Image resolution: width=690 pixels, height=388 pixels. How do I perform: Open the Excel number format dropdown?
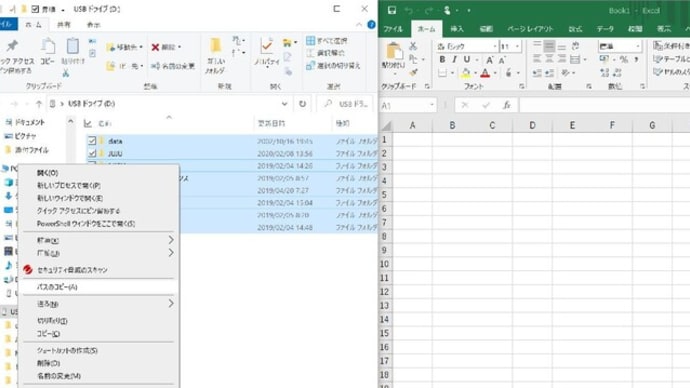coord(637,46)
